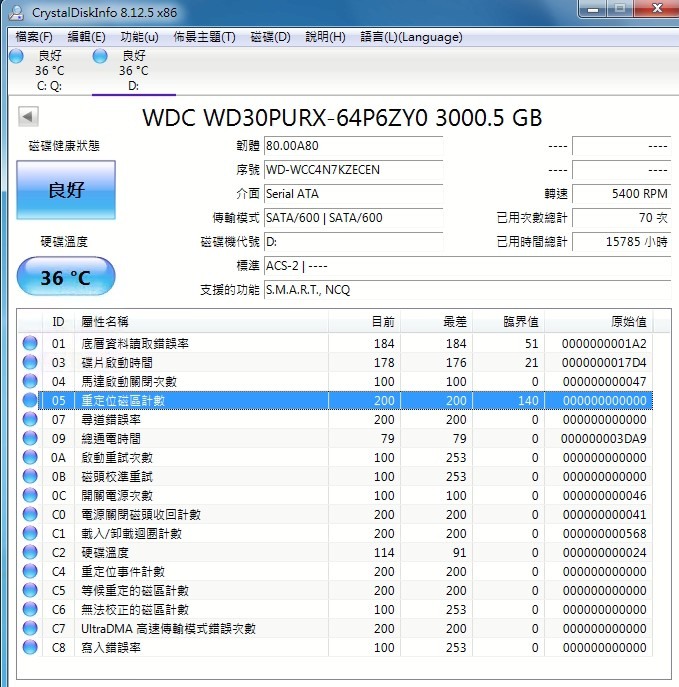The height and width of the screenshot is (687, 679).
Task: Click status orb of attribute 07
Action: (30, 419)
